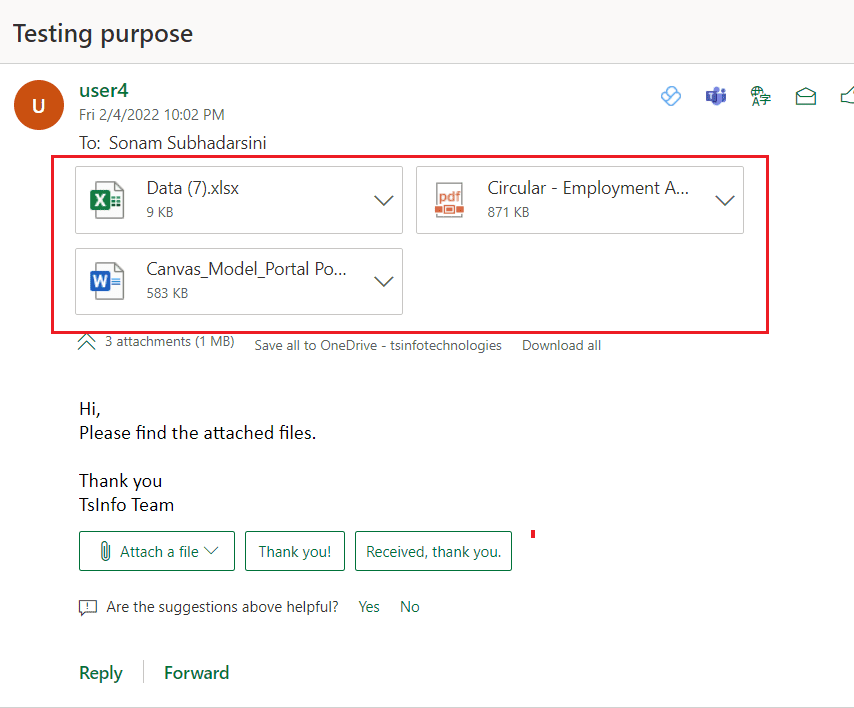Click the translate message icon
854x708 pixels.
(x=760, y=96)
